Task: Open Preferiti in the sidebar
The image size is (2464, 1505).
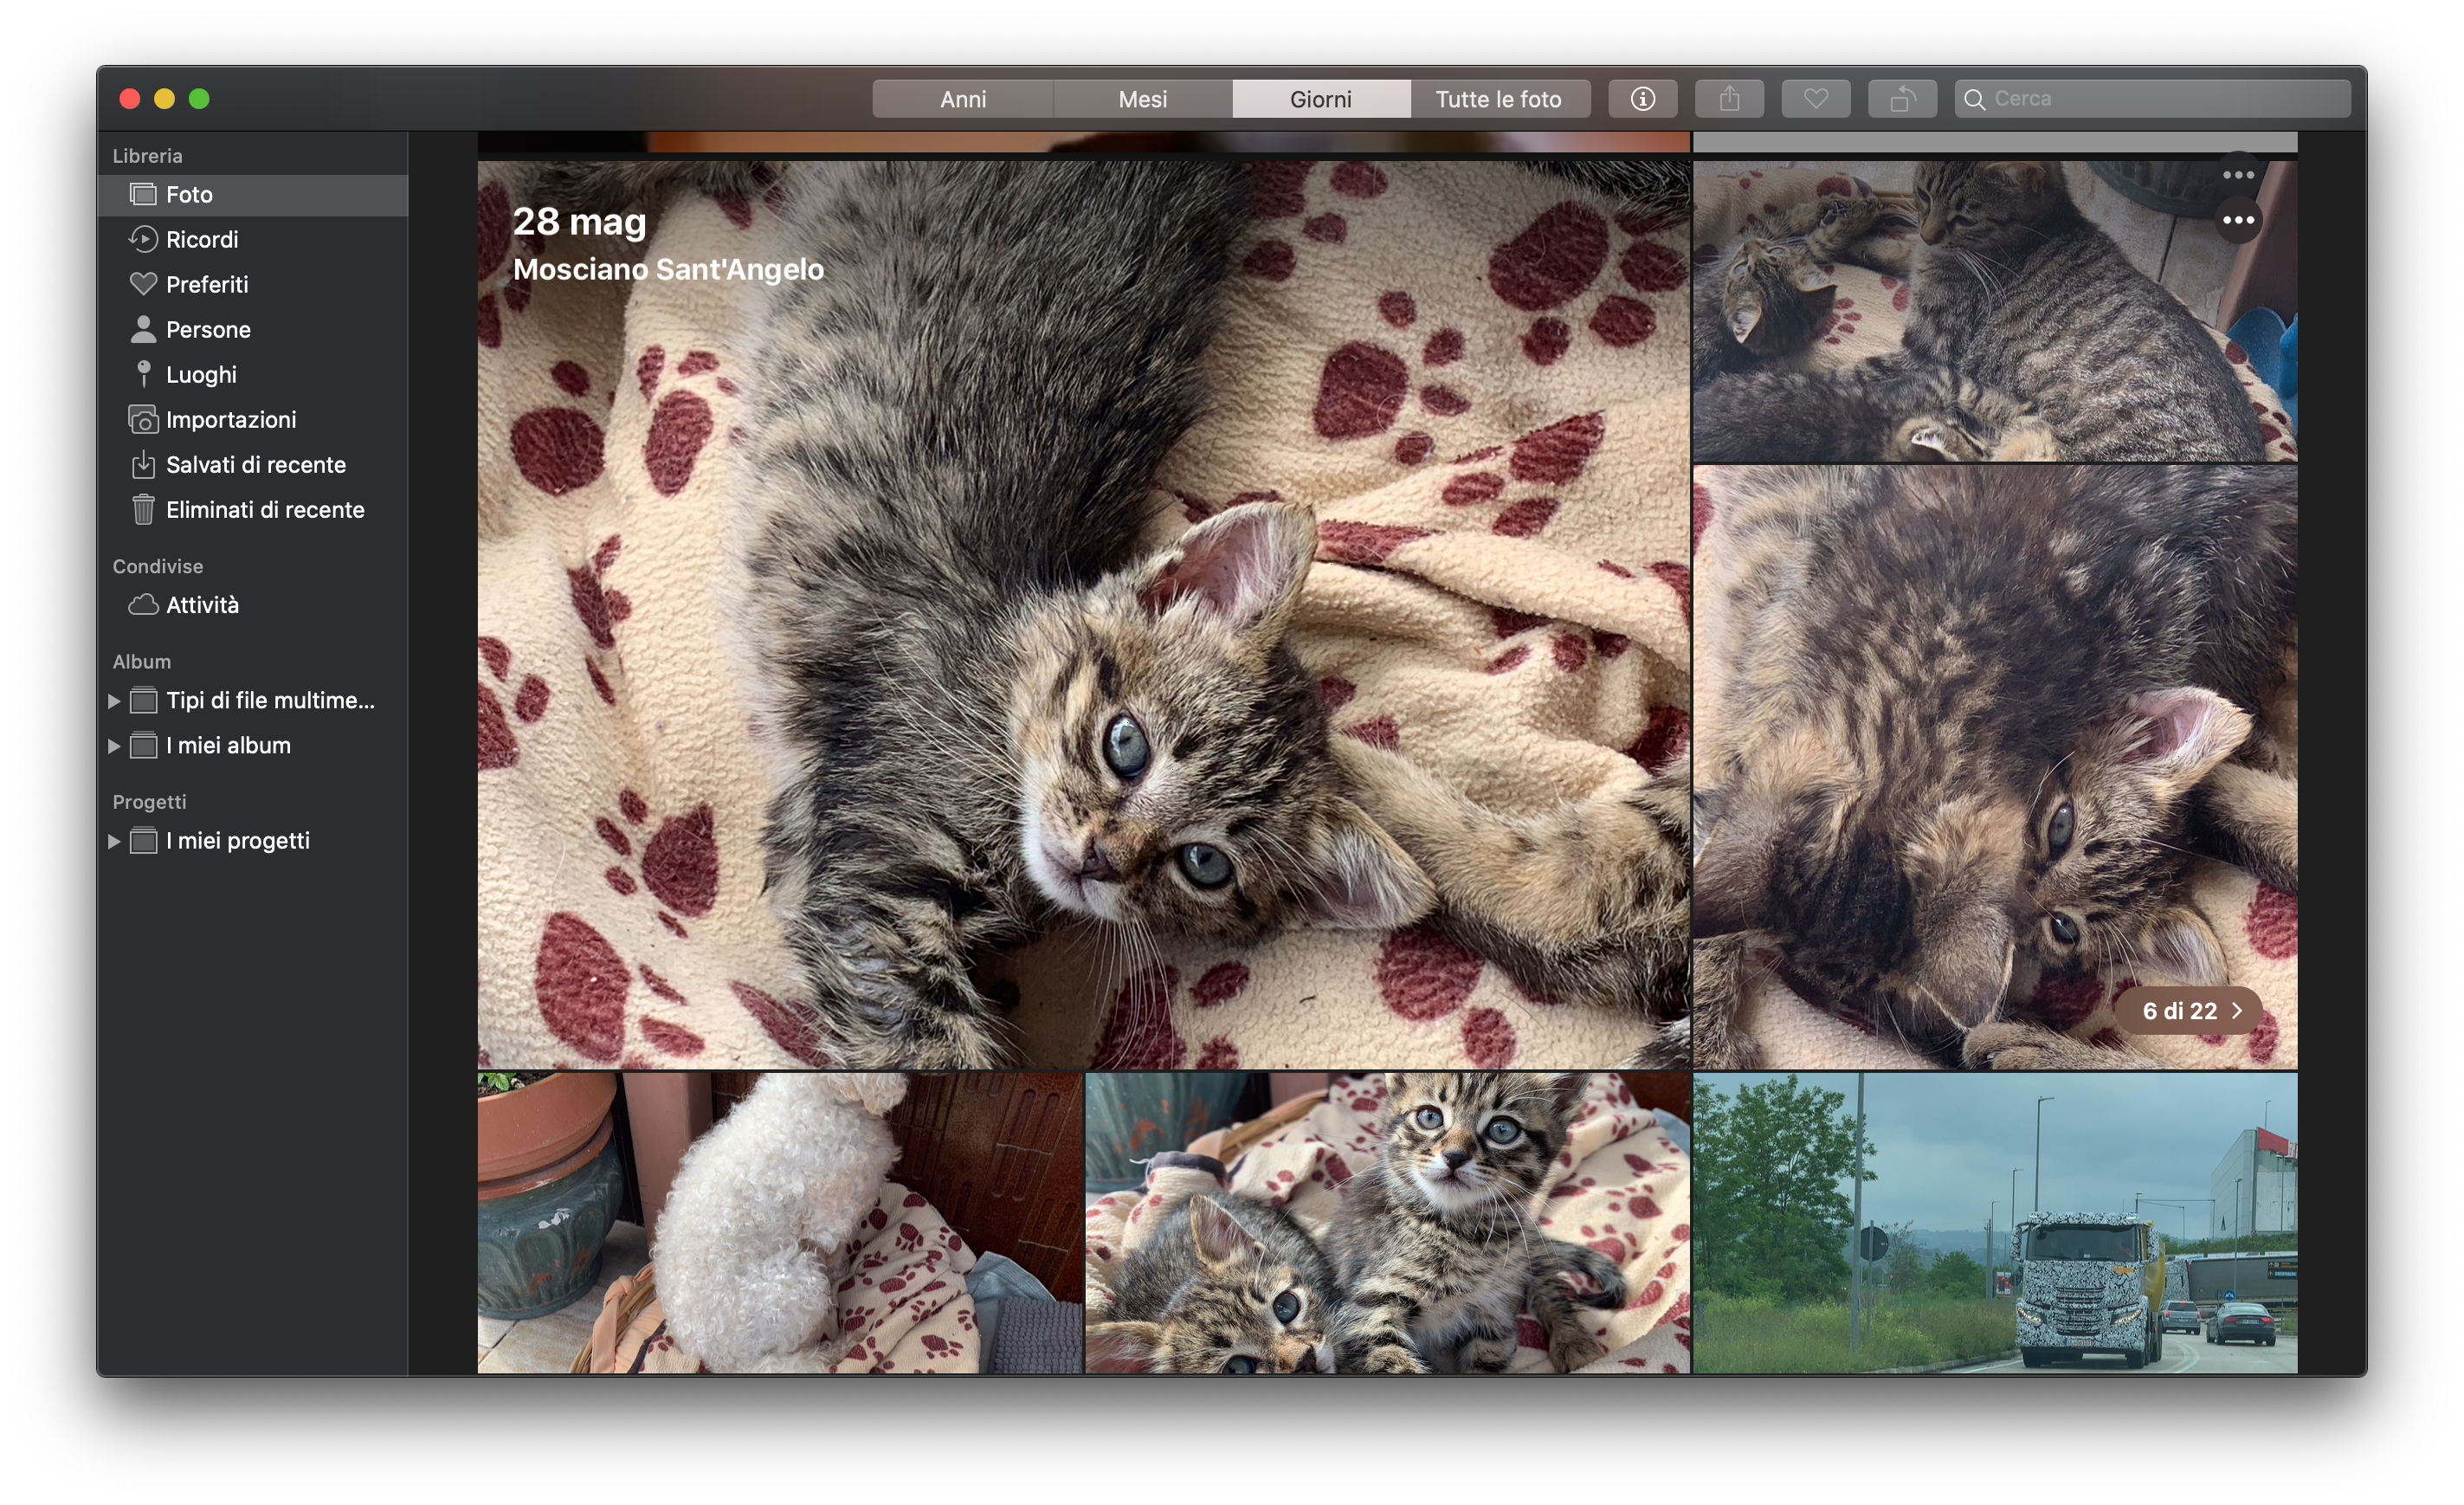Action: pos(253,284)
